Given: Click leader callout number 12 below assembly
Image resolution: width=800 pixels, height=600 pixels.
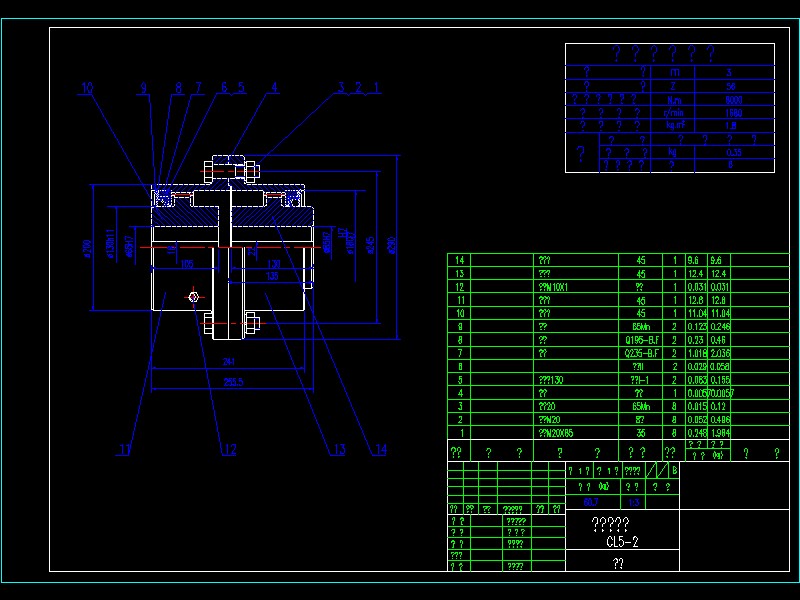Looking at the screenshot, I should [229, 449].
